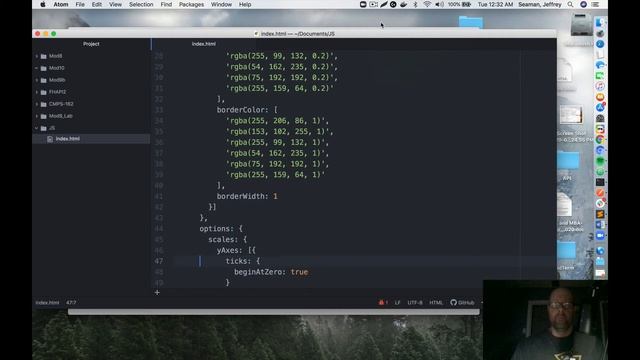Open iTunes music icon in Dock
Screen dimensions: 640x360
click(x=600, y=86)
